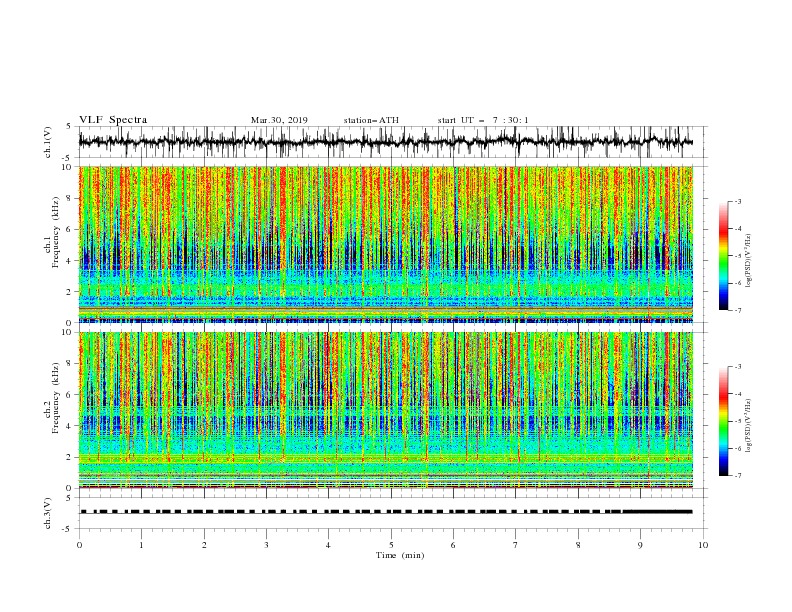The image size is (792, 612).
Task: Click the "ch.1(V)" axis label
Action: point(49,142)
